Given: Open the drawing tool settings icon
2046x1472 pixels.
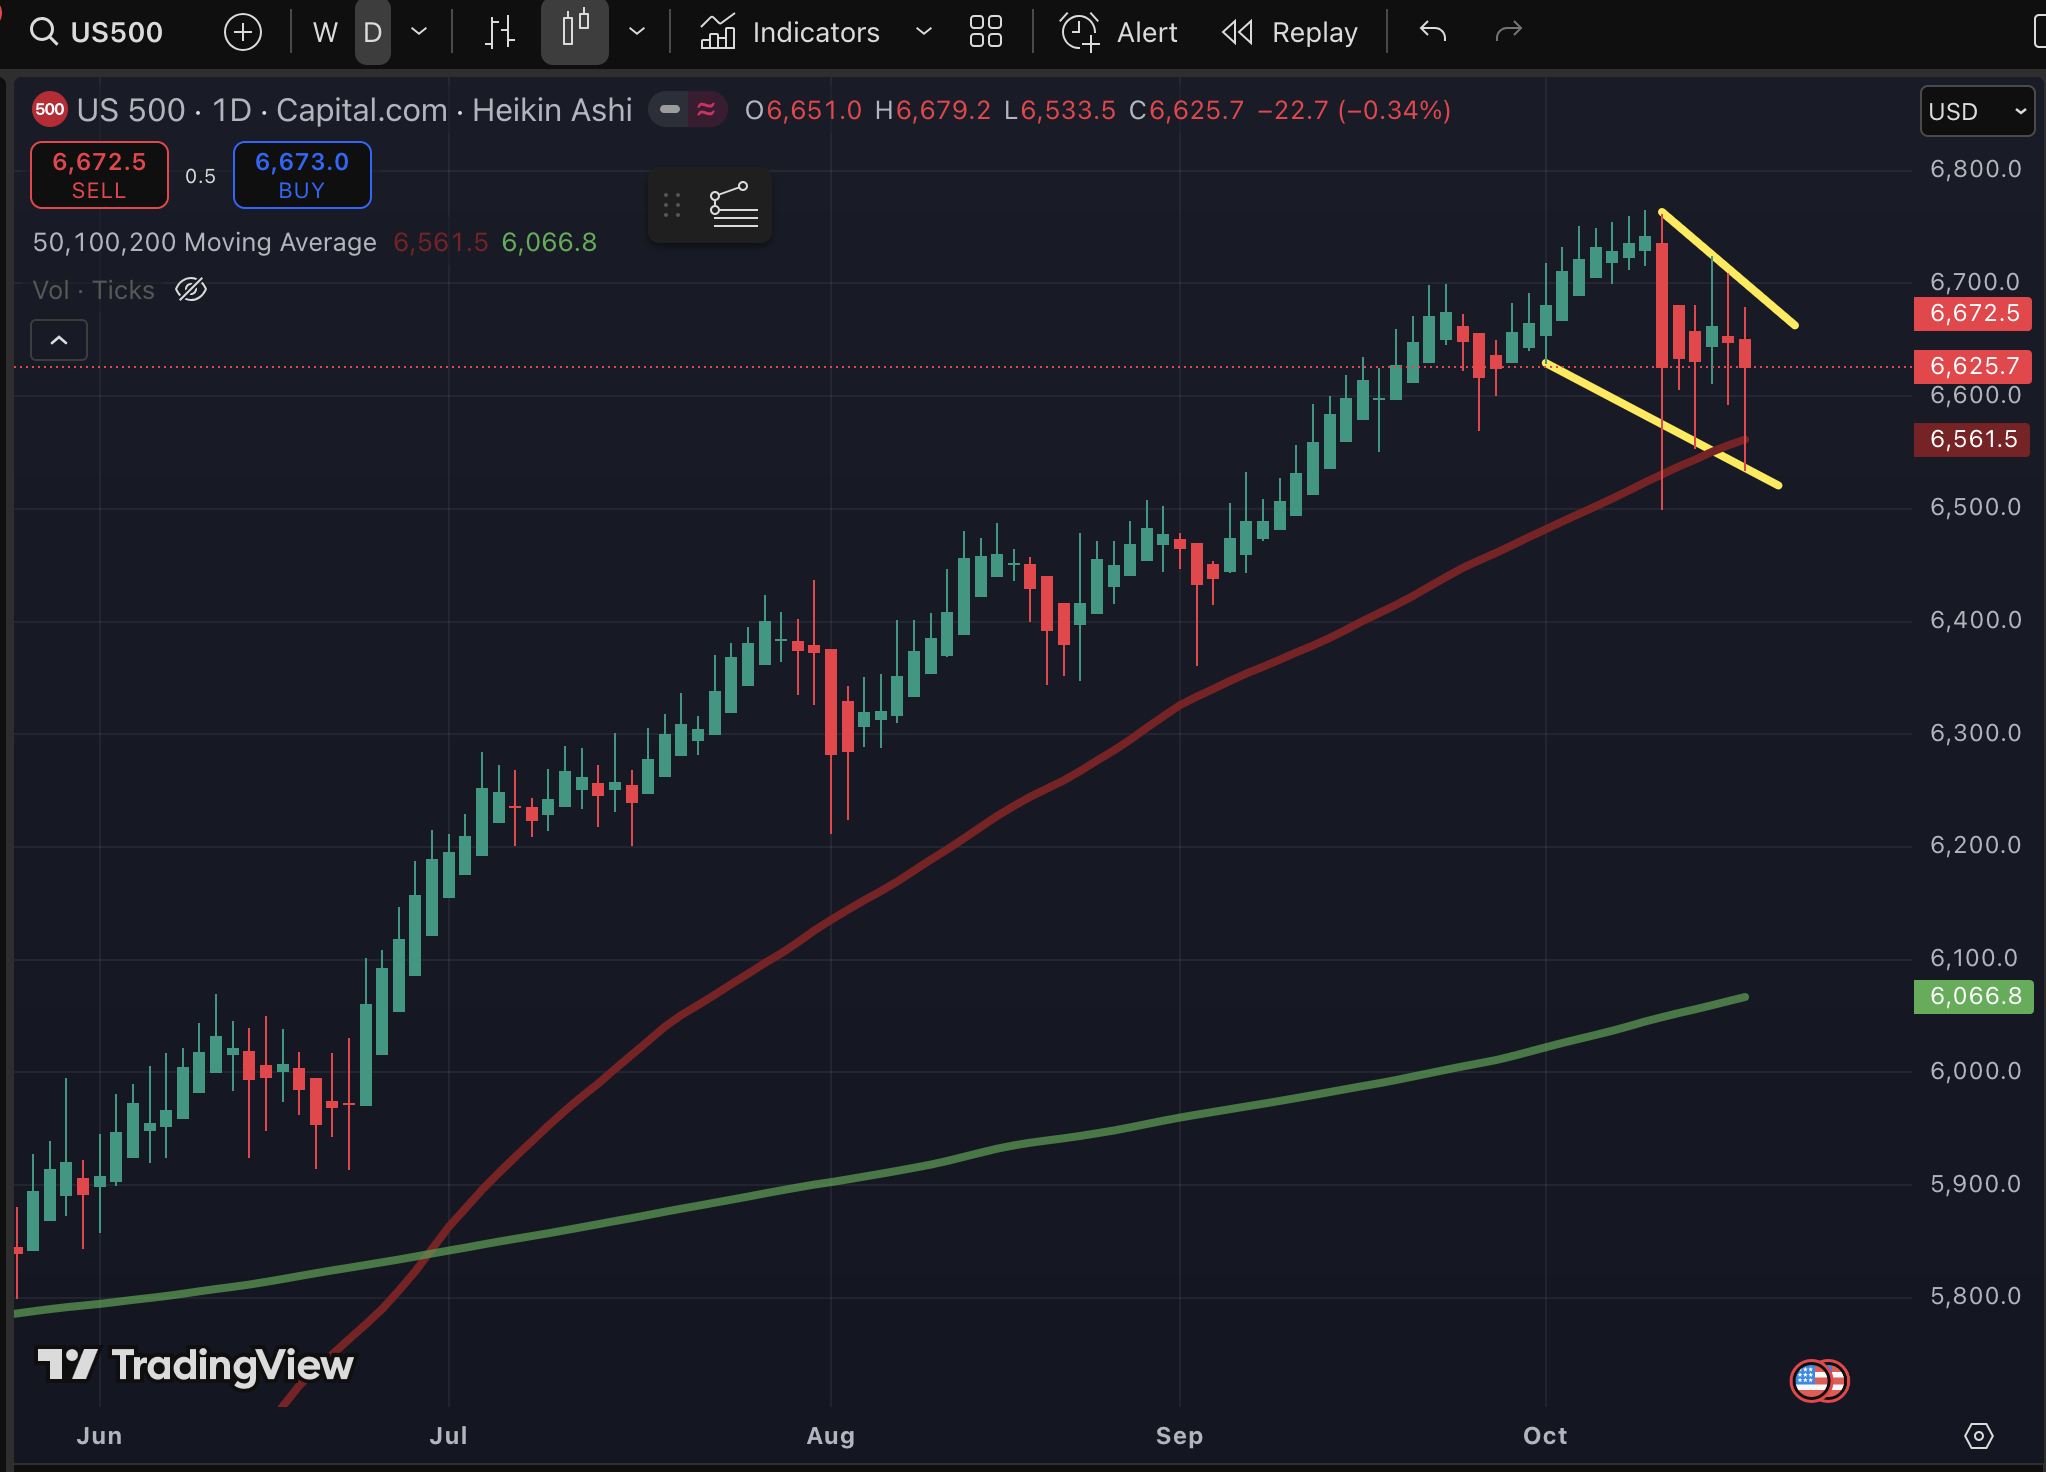Looking at the screenshot, I should 733,205.
